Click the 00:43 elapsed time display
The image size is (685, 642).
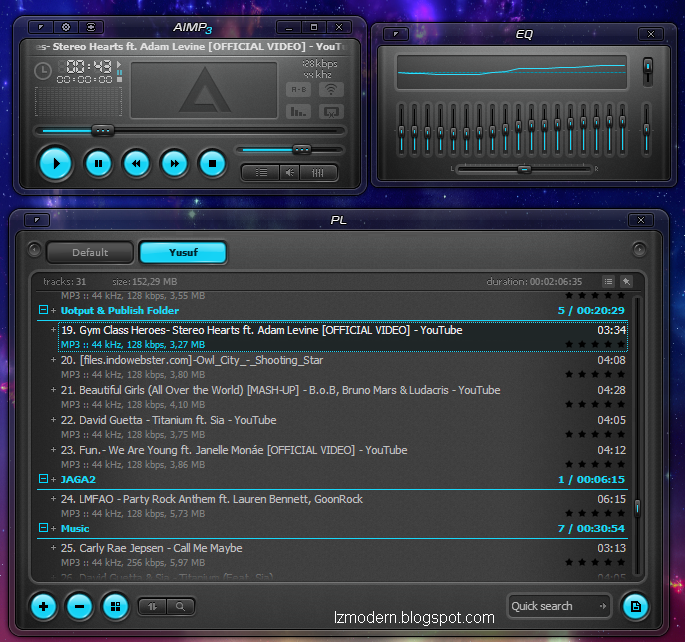[89, 67]
